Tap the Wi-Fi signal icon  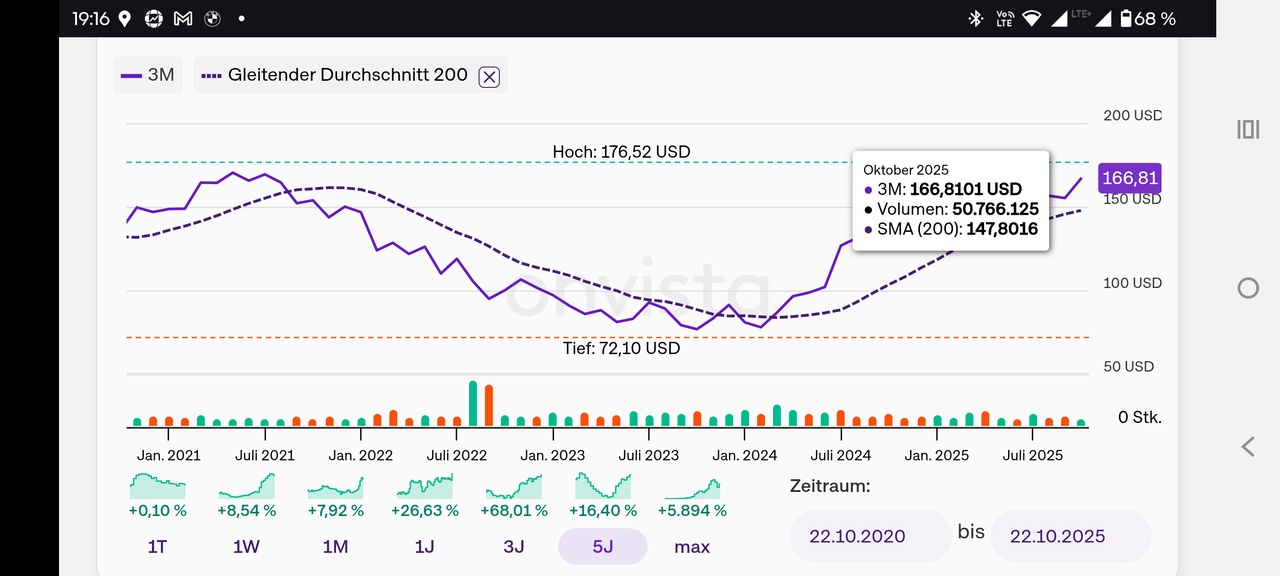[1031, 18]
